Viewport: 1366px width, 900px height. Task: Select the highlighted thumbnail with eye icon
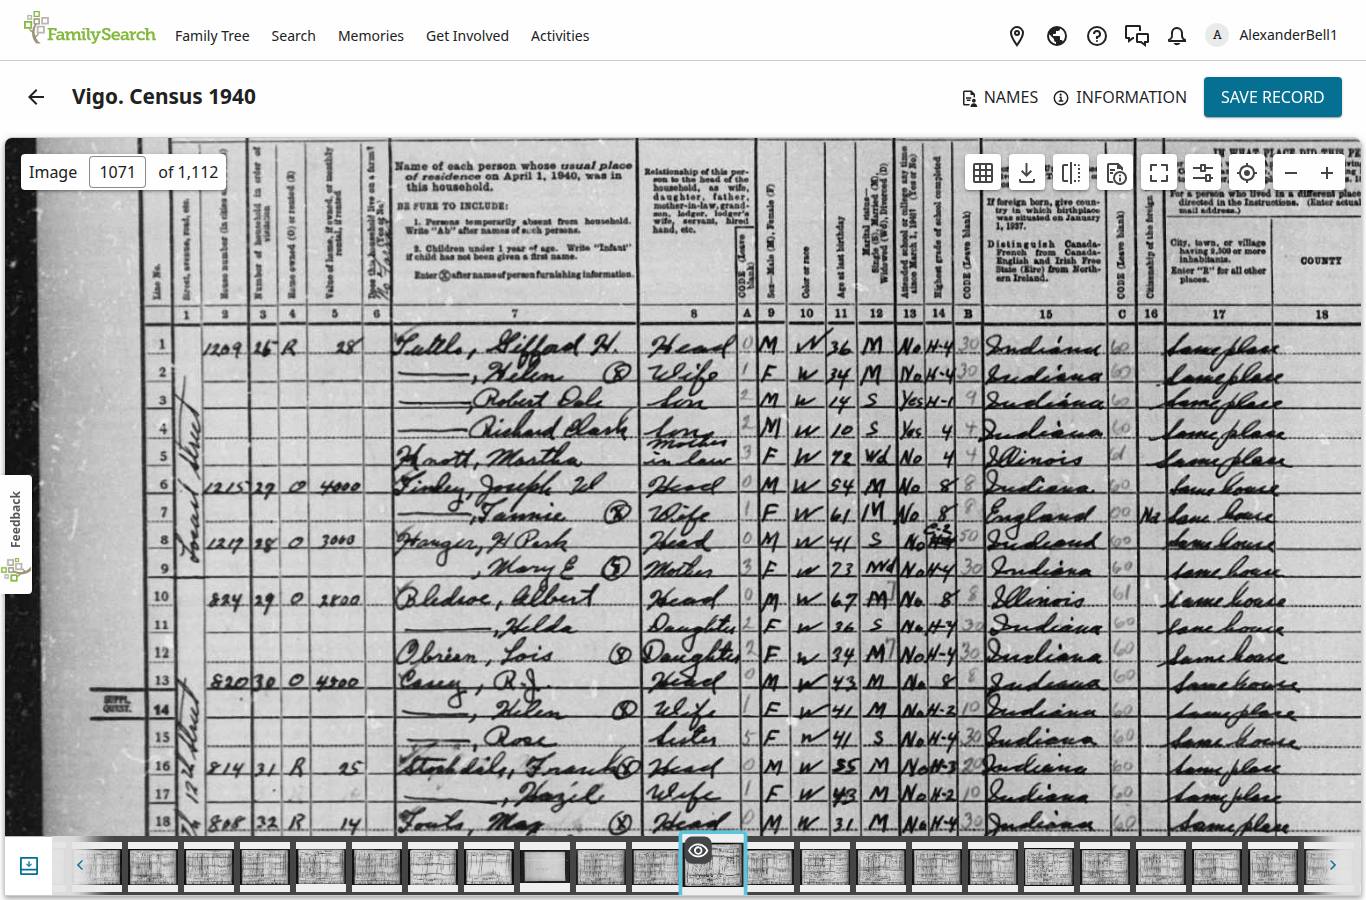[713, 864]
